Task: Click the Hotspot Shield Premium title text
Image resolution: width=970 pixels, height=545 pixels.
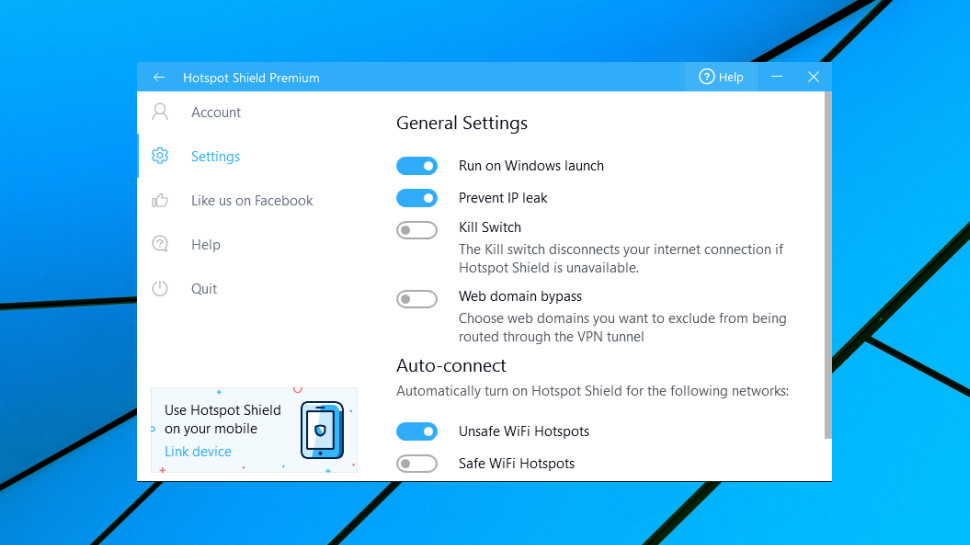Action: (251, 78)
